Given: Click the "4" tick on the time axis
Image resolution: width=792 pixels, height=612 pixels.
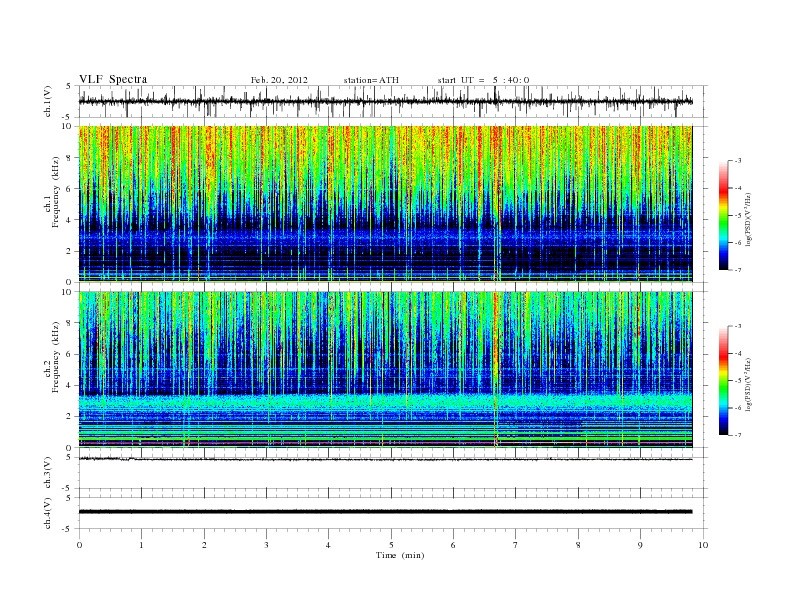Looking at the screenshot, I should click(328, 545).
